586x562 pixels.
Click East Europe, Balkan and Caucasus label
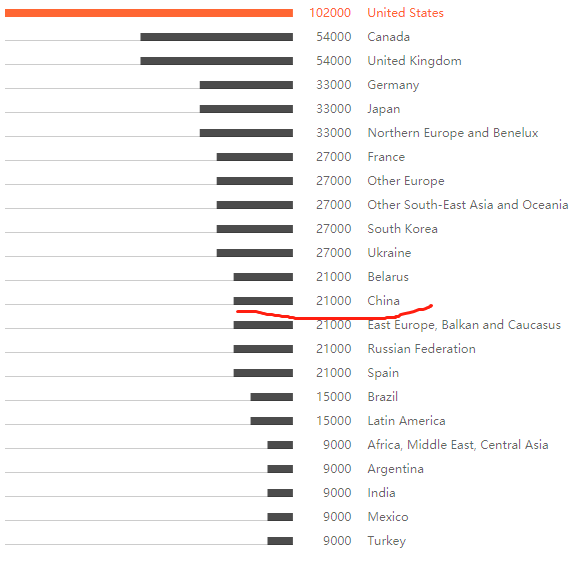point(464,325)
